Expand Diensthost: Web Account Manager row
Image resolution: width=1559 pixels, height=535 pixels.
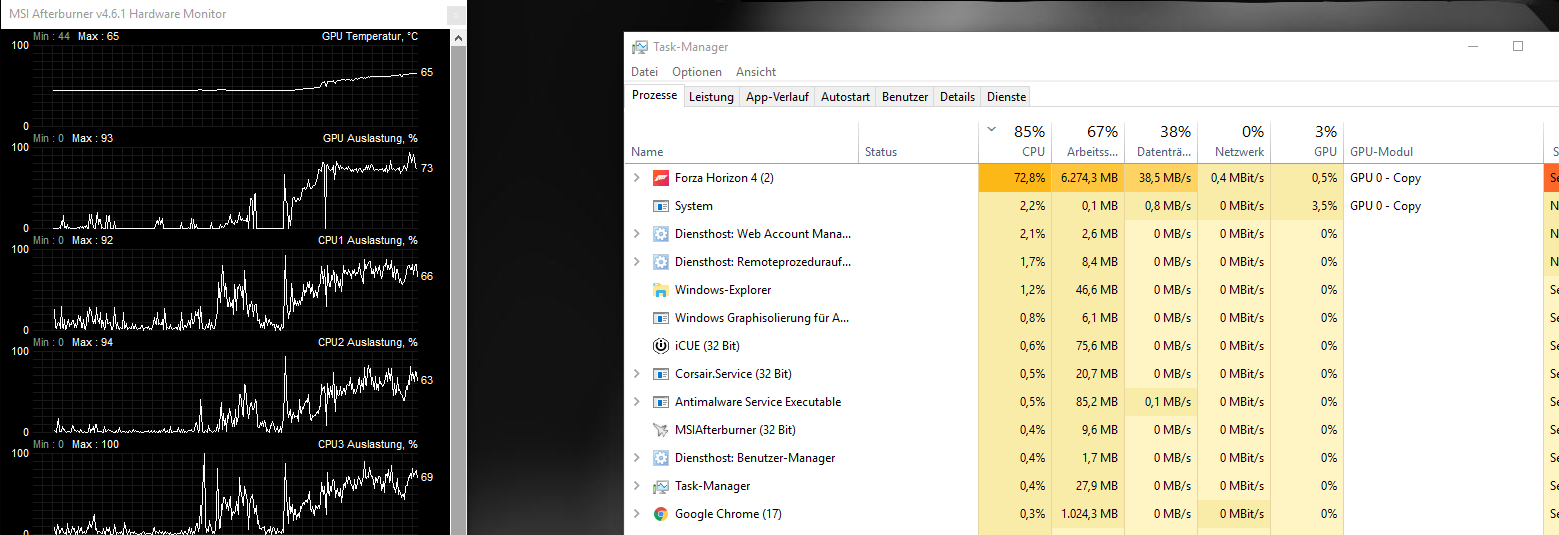[x=637, y=234]
